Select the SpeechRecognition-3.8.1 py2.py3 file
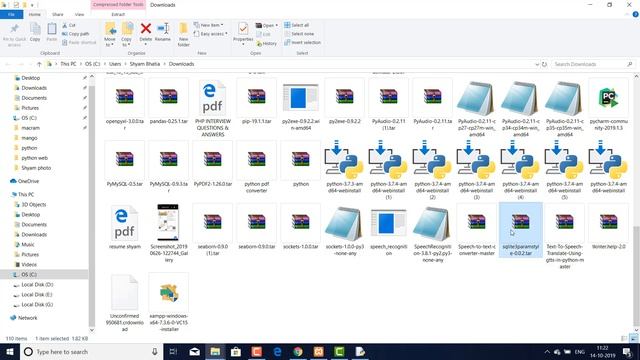Viewport: 640px width, 360px height. pyautogui.click(x=433, y=233)
